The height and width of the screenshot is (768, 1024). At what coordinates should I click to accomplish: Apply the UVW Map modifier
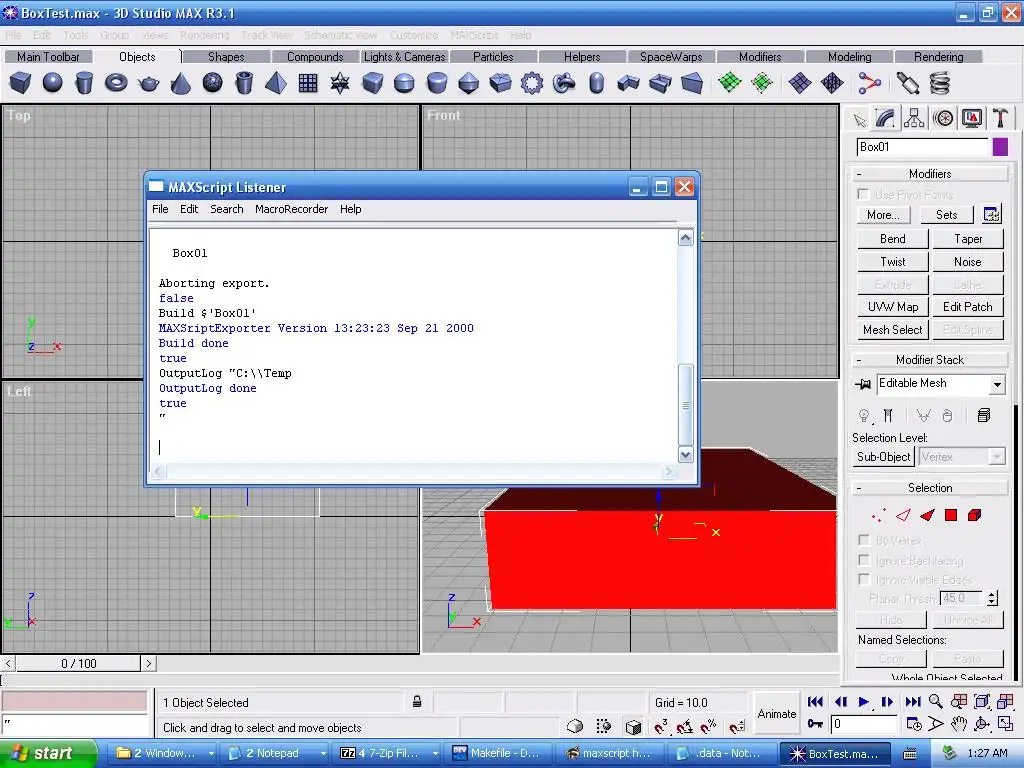click(892, 307)
